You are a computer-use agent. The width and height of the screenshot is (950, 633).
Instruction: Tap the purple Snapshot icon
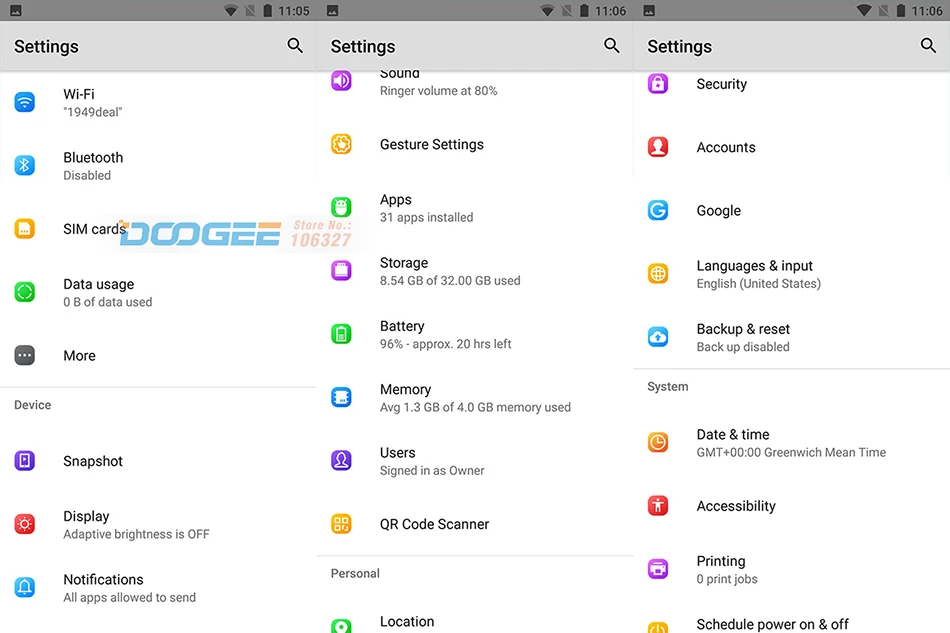(x=25, y=460)
